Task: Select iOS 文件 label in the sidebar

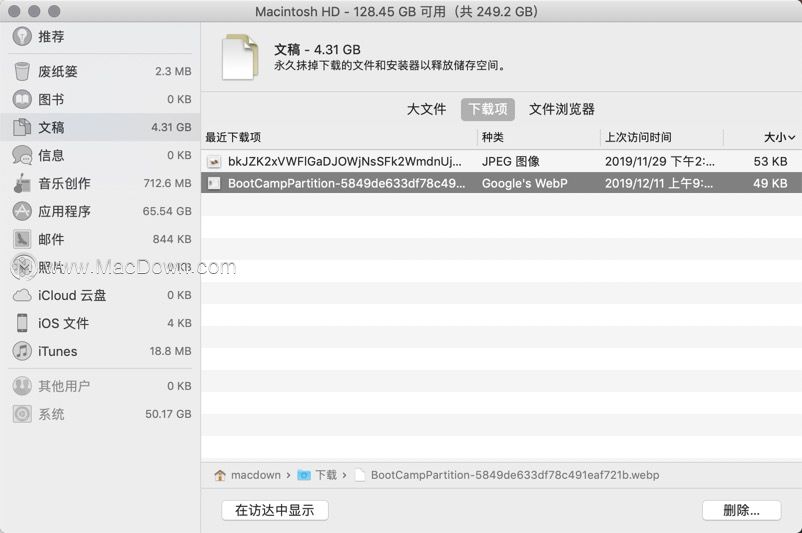Action: (x=63, y=323)
